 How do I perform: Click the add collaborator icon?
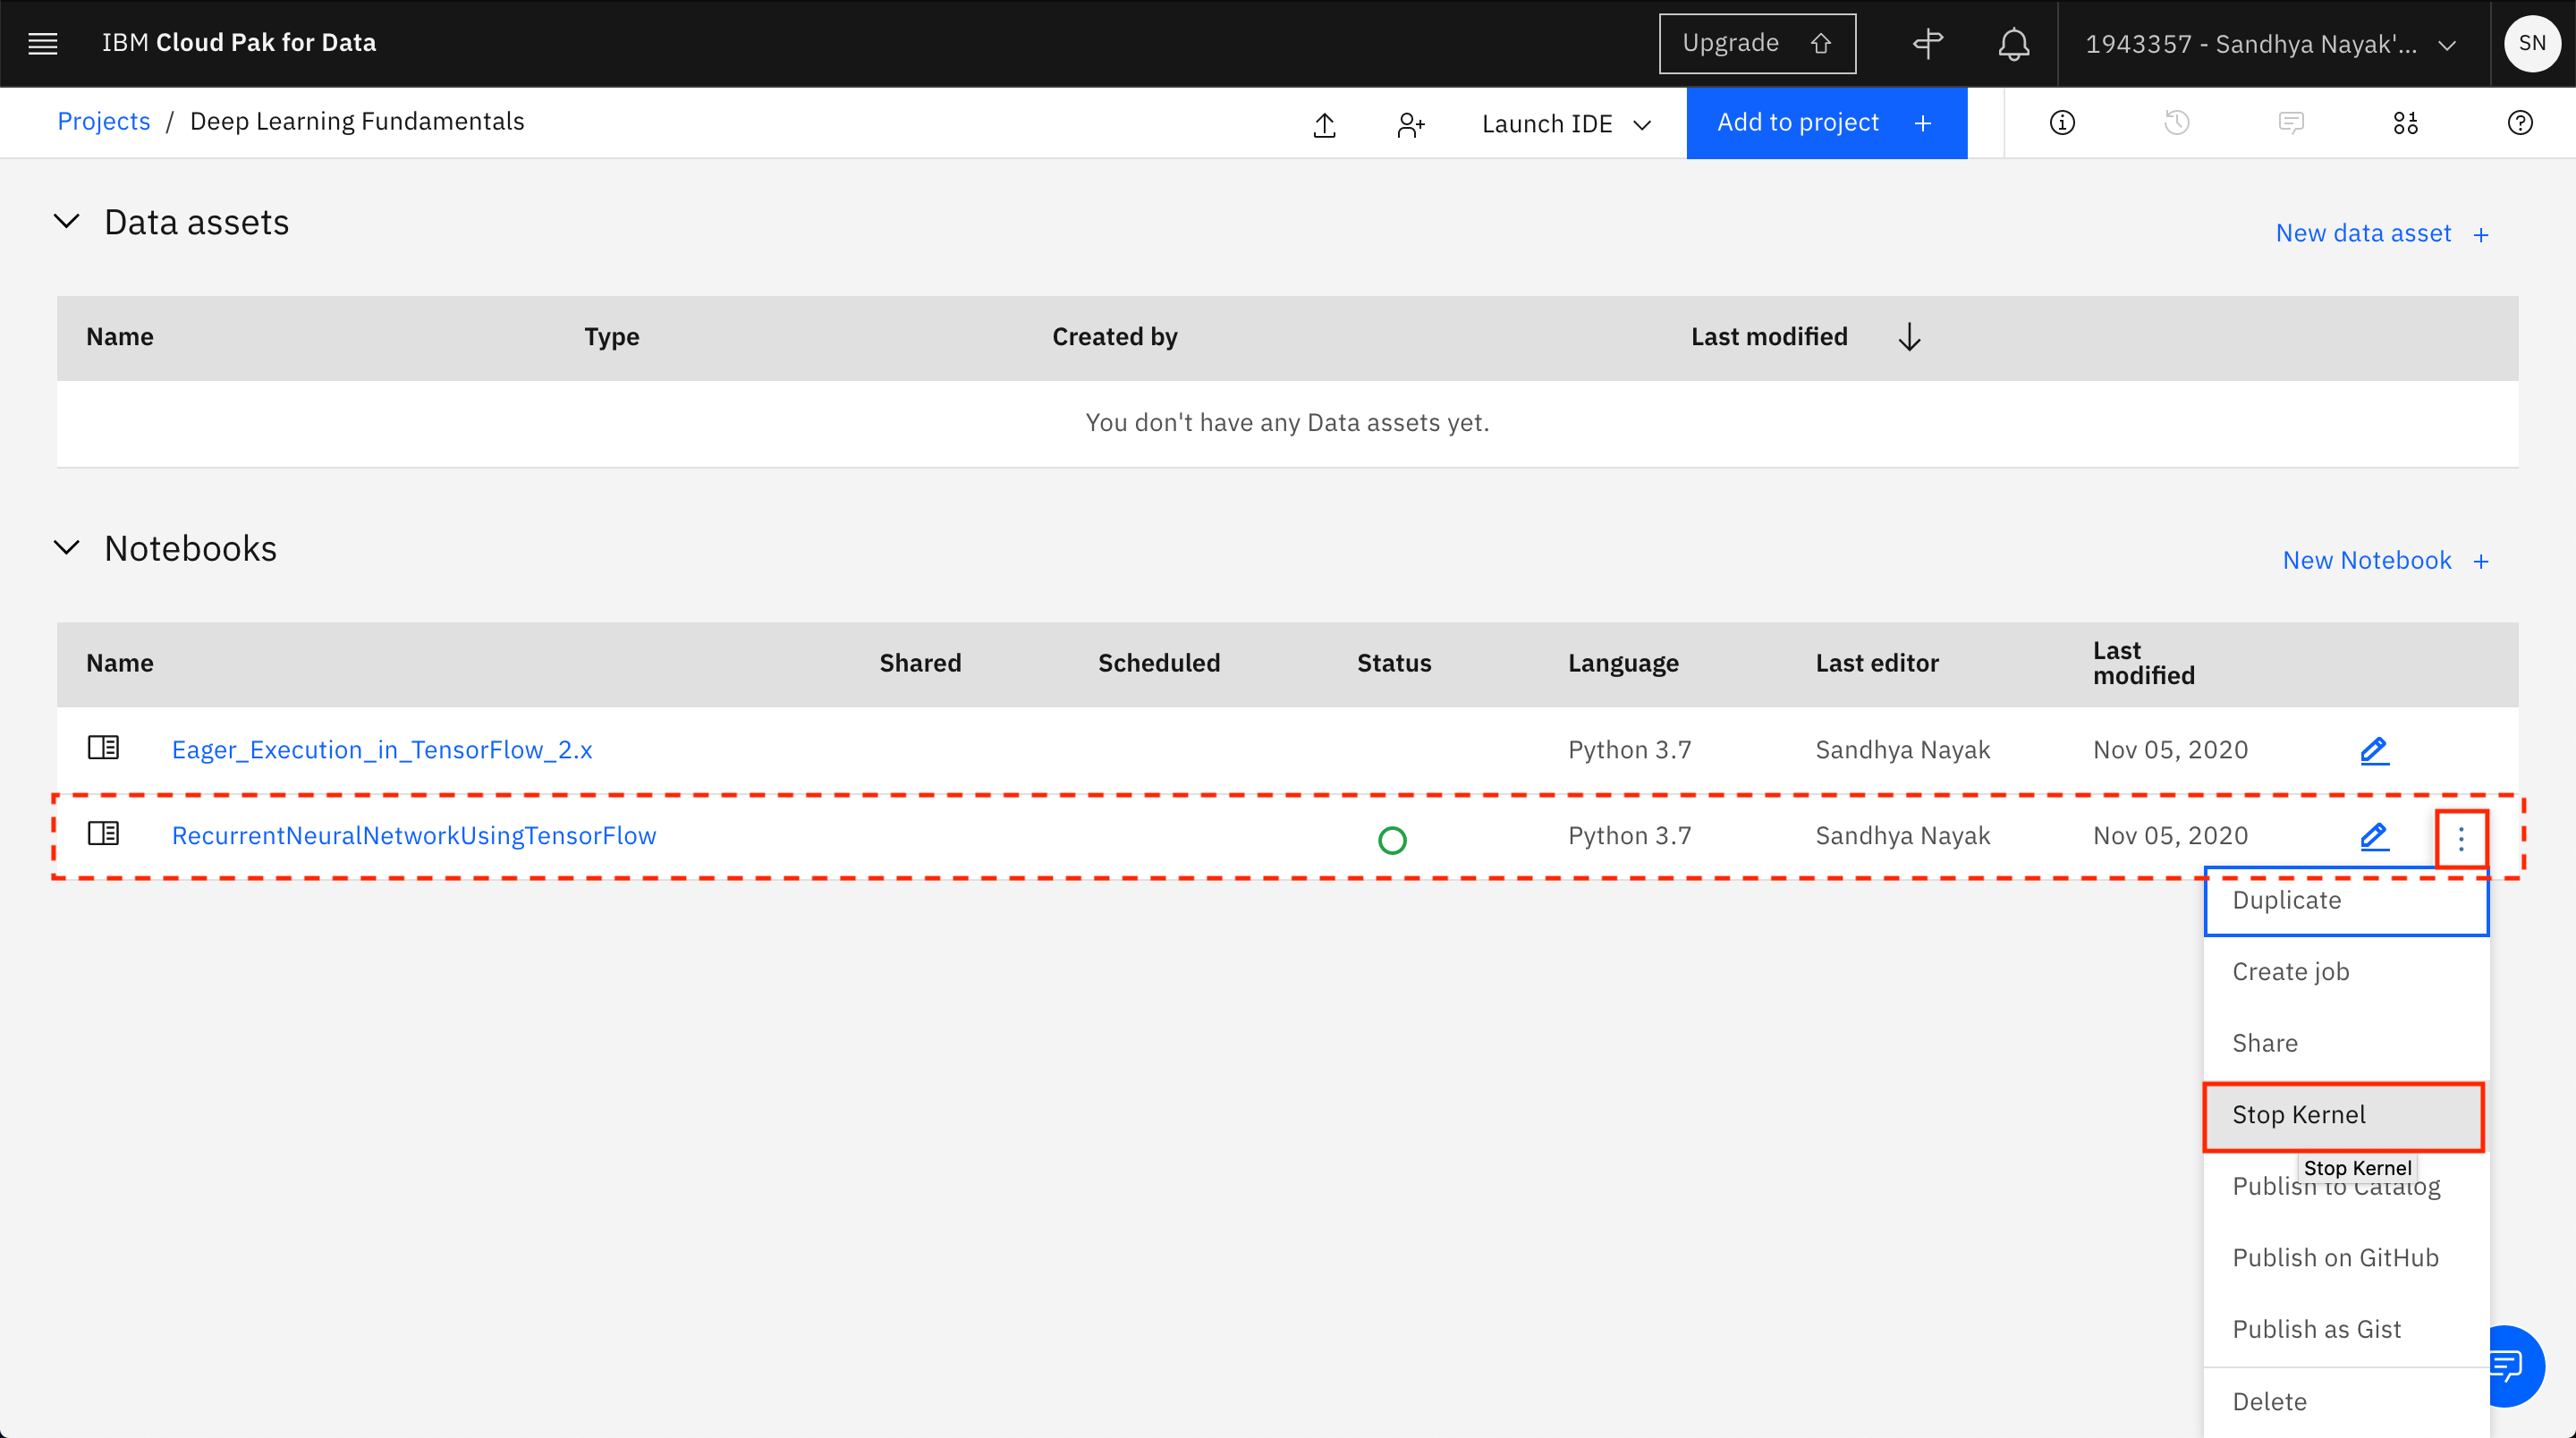coord(1410,124)
